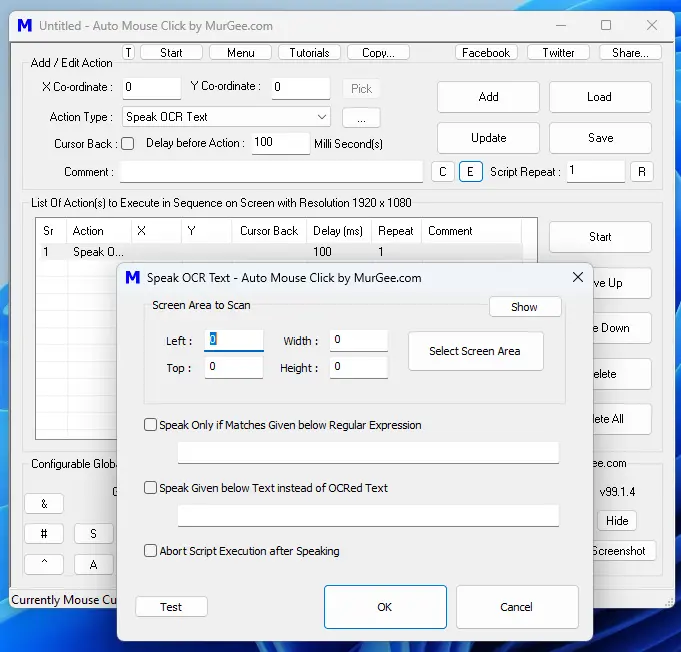This screenshot has width=681, height=652.
Task: Click the Load button
Action: (600, 97)
